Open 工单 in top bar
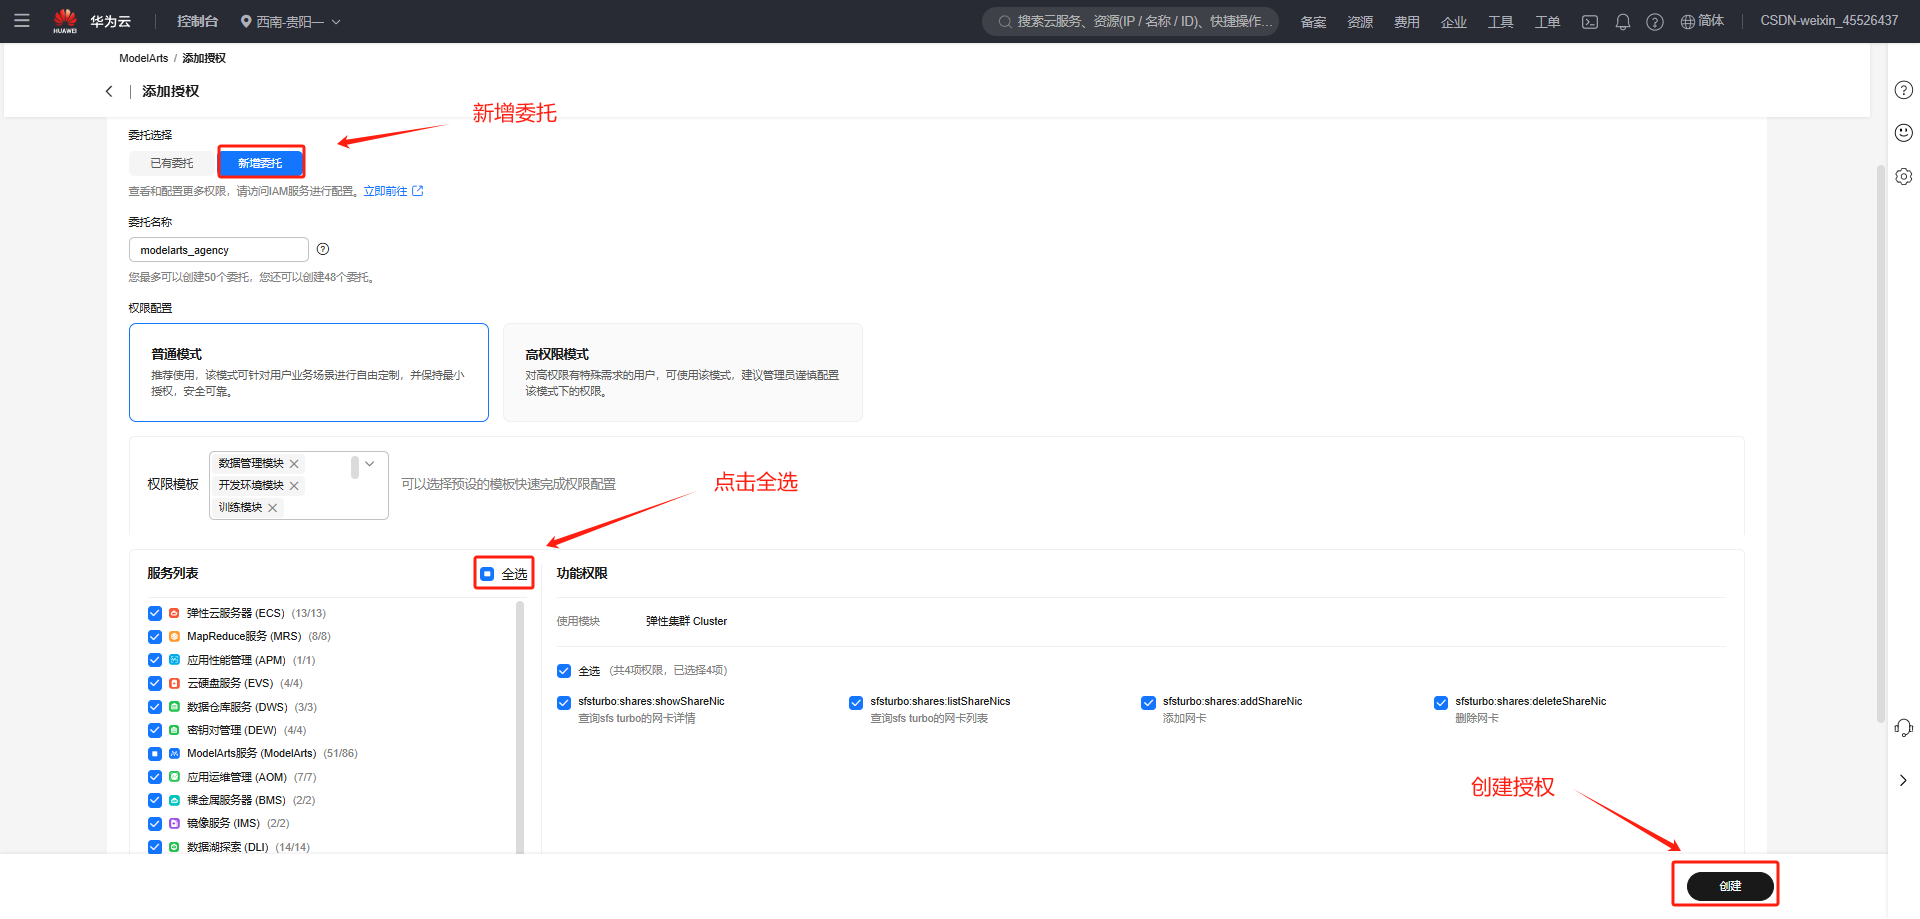 1547,22
